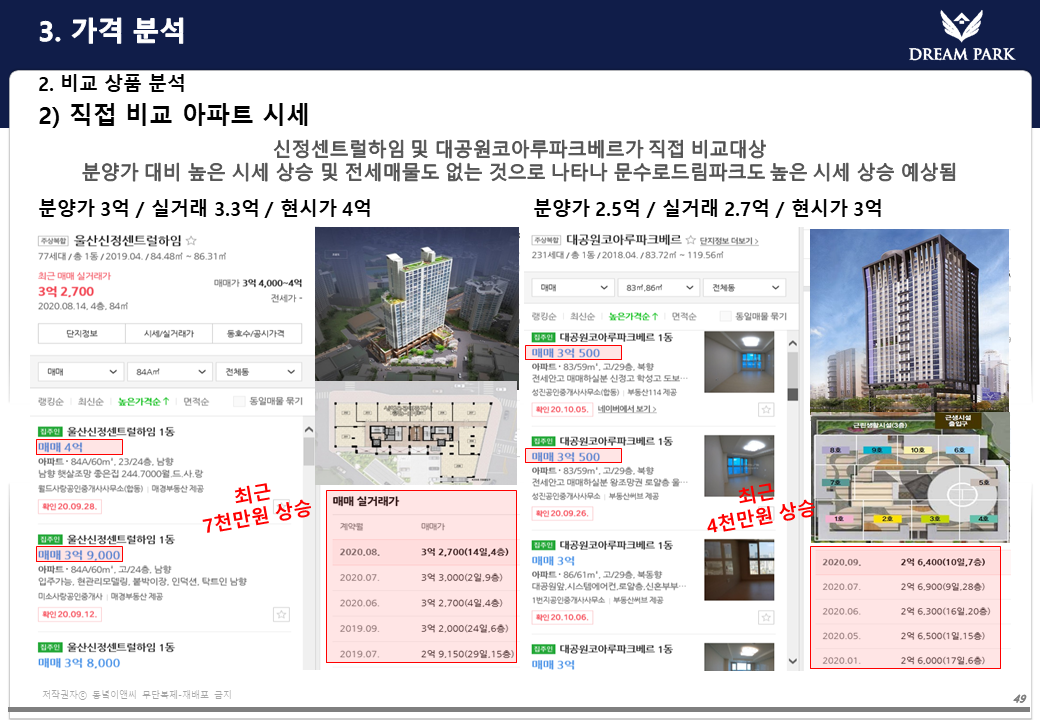Click the star icon beside 울산신정센트럴하임 title
The image size is (1040, 720).
(192, 241)
